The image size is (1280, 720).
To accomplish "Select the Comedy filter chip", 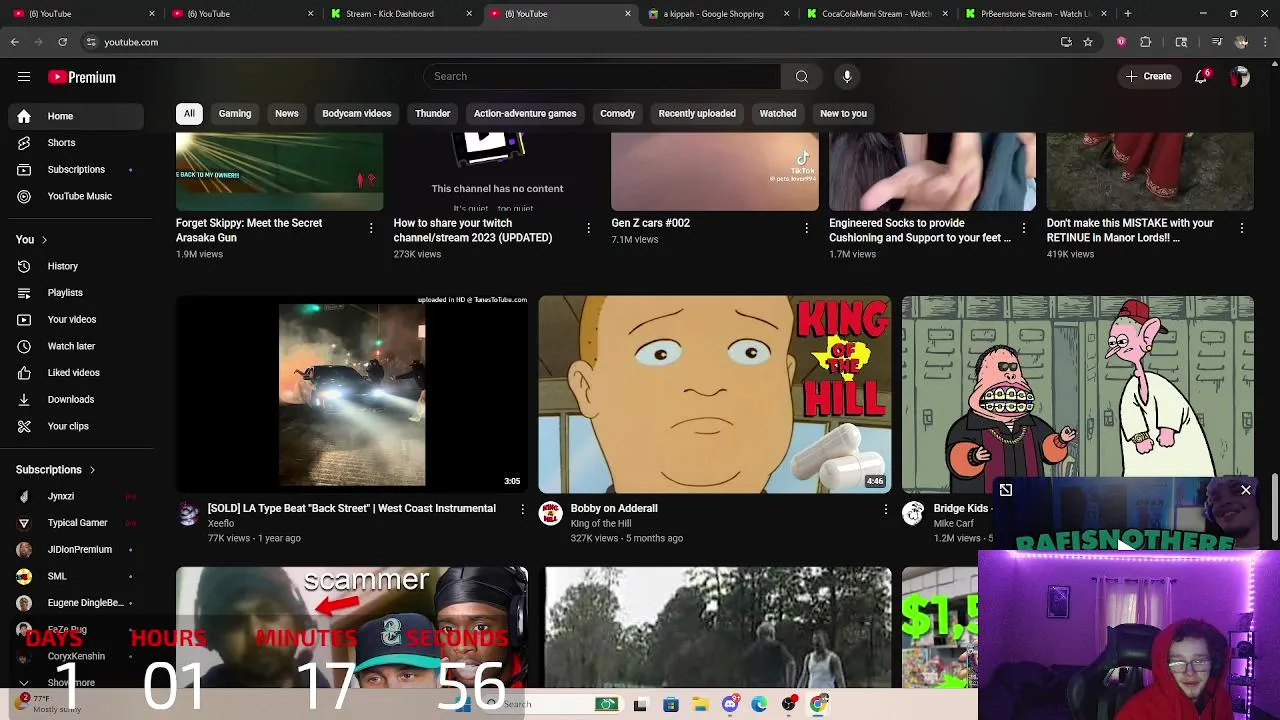I will coord(617,114).
